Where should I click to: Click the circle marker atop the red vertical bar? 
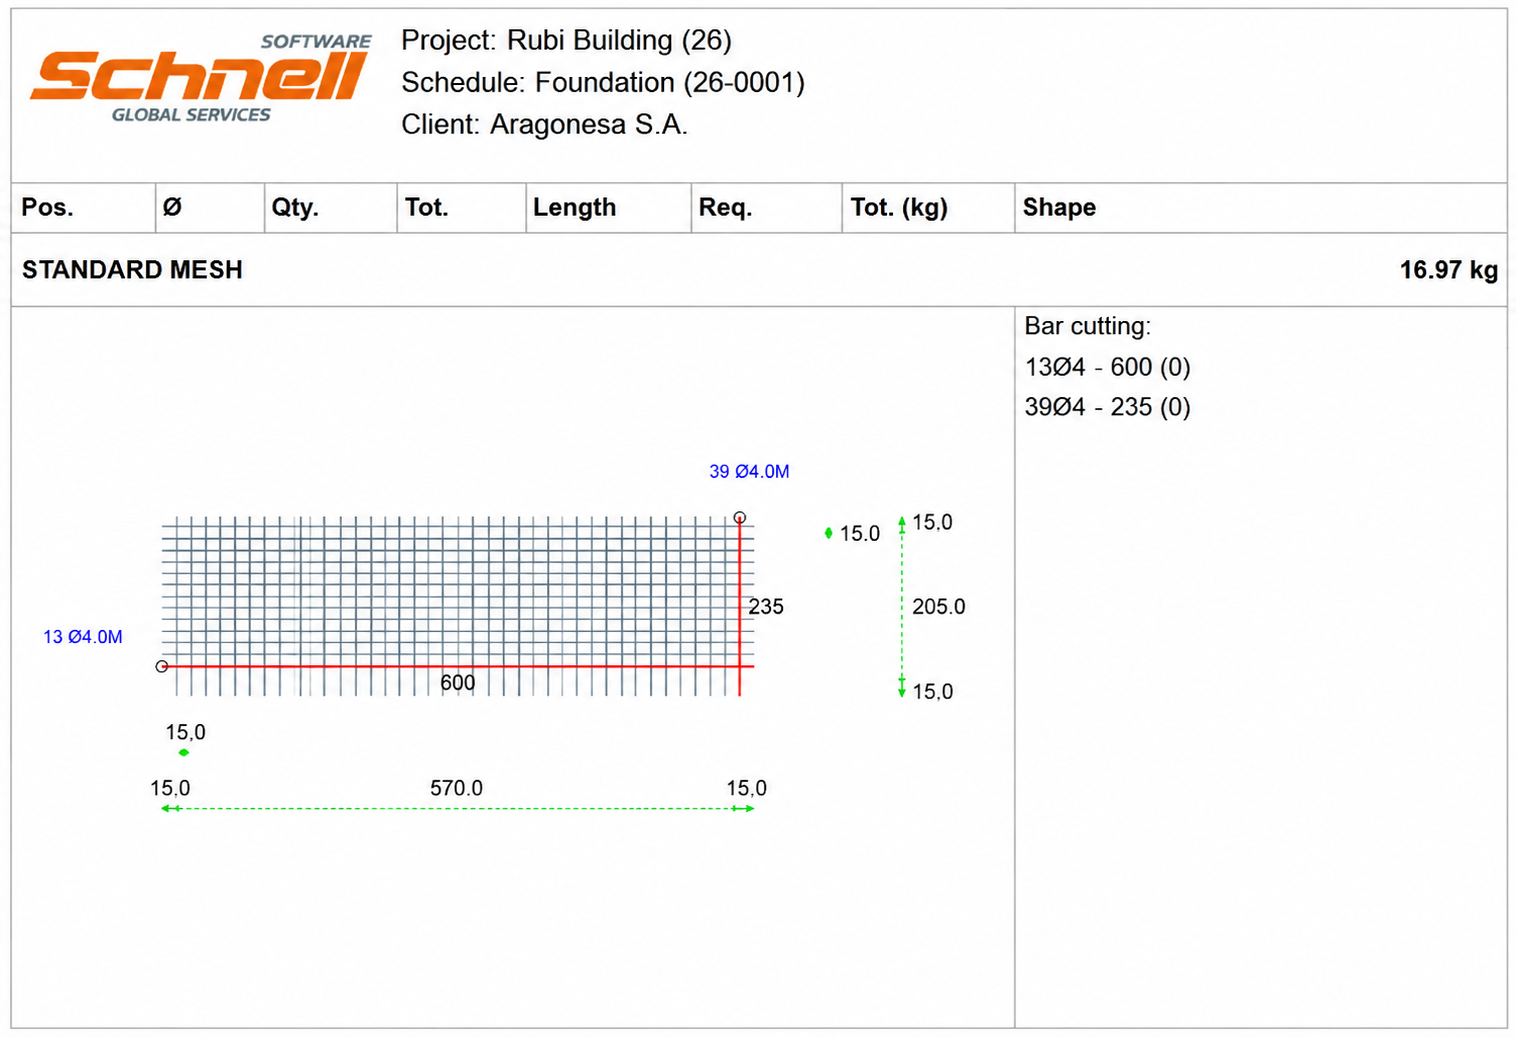739,518
